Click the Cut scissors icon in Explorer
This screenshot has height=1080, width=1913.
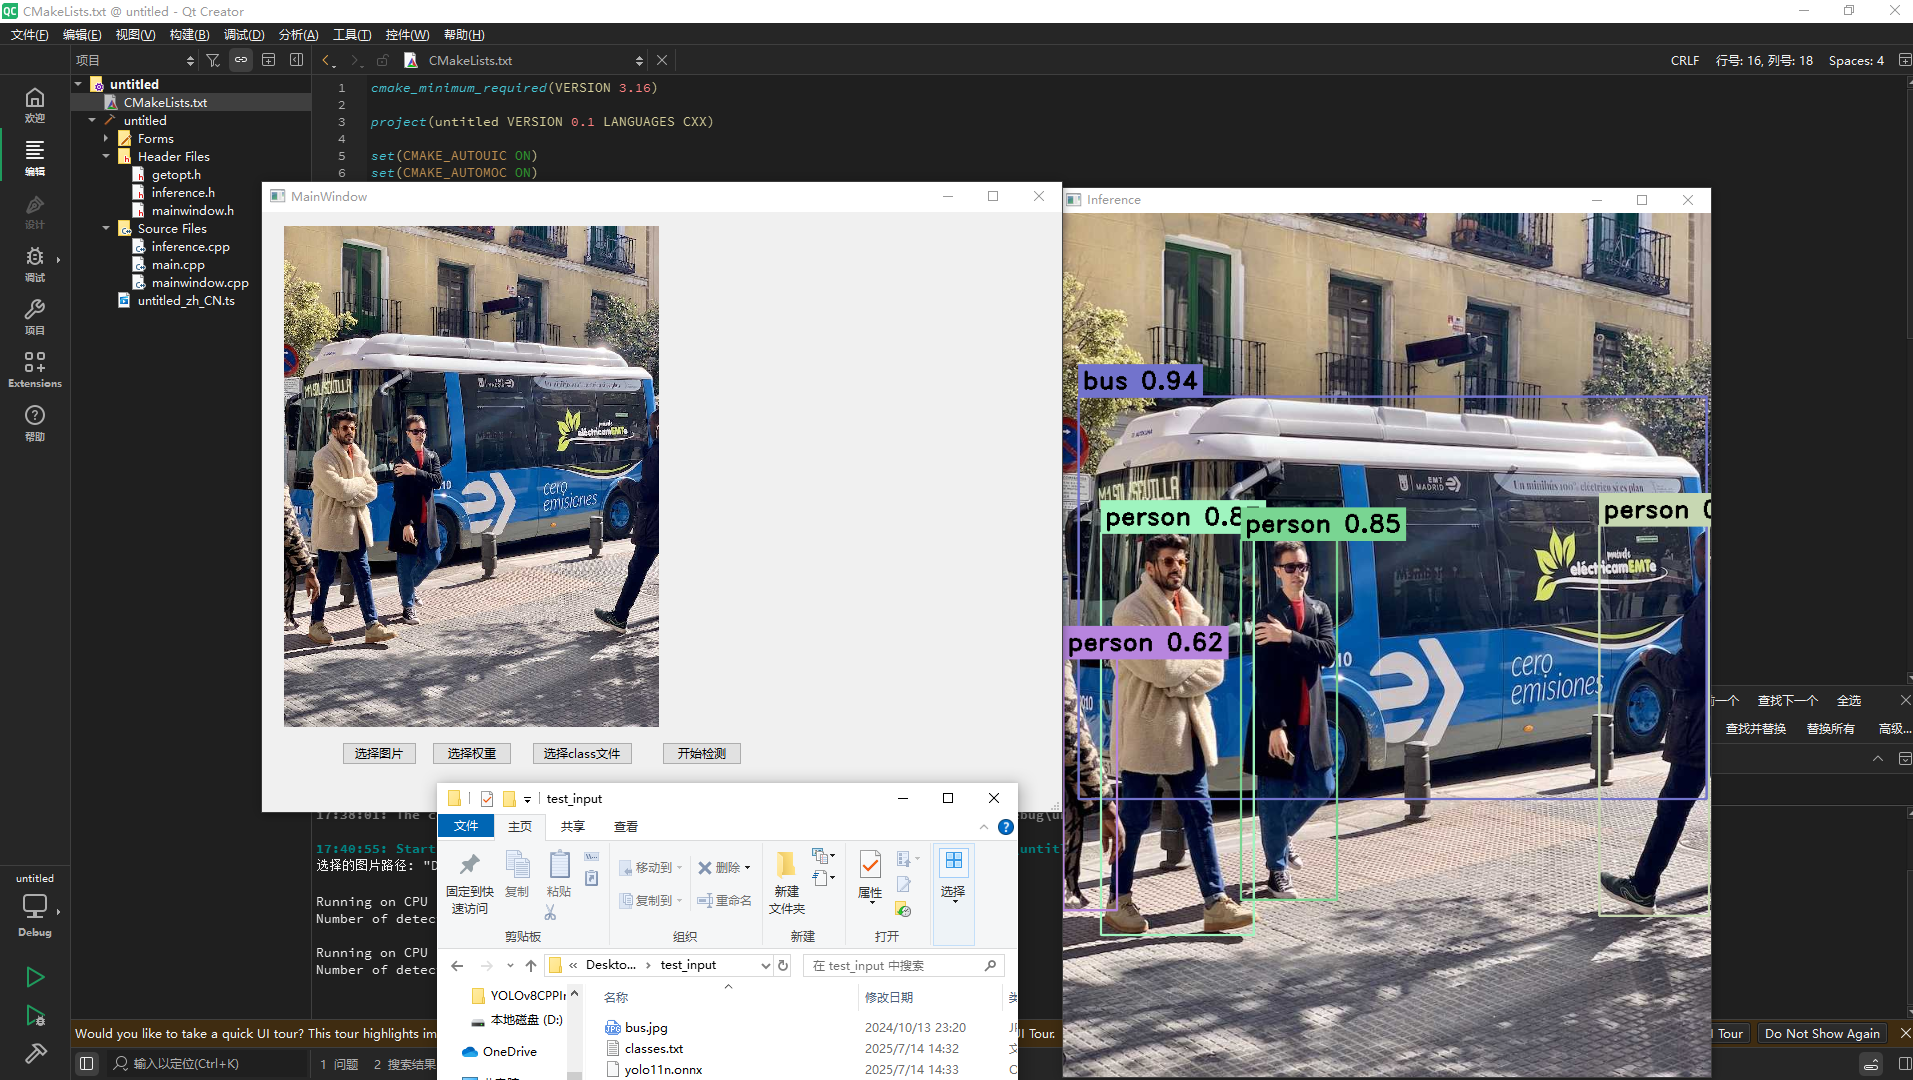pos(550,912)
